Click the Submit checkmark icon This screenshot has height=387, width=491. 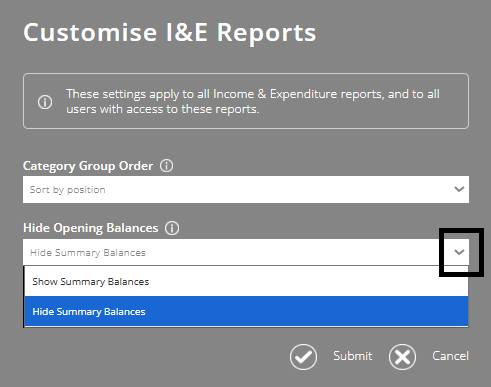[303, 357]
